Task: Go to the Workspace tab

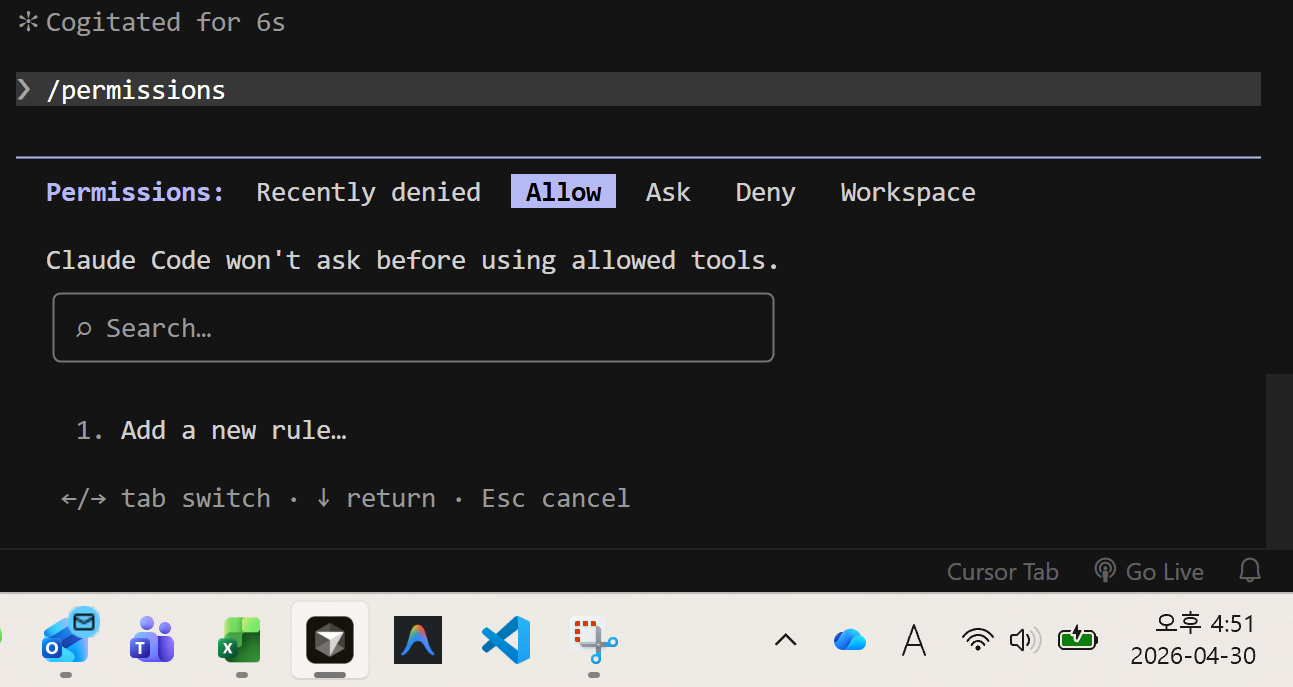Action: pyautogui.click(x=908, y=192)
